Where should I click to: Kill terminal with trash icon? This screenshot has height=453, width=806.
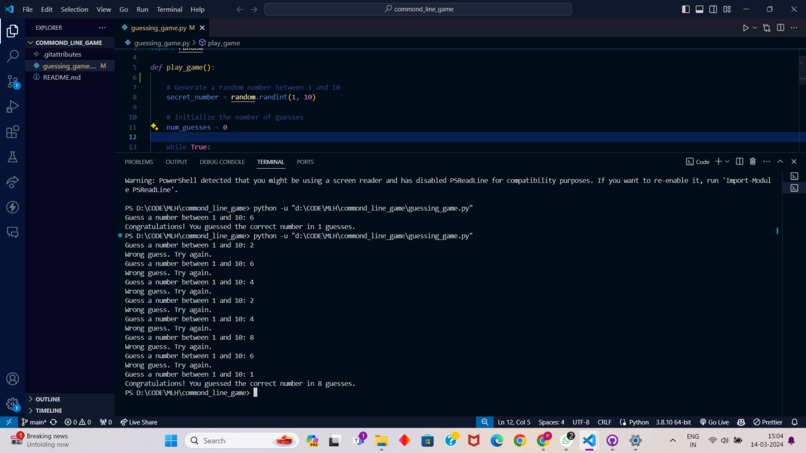(753, 161)
